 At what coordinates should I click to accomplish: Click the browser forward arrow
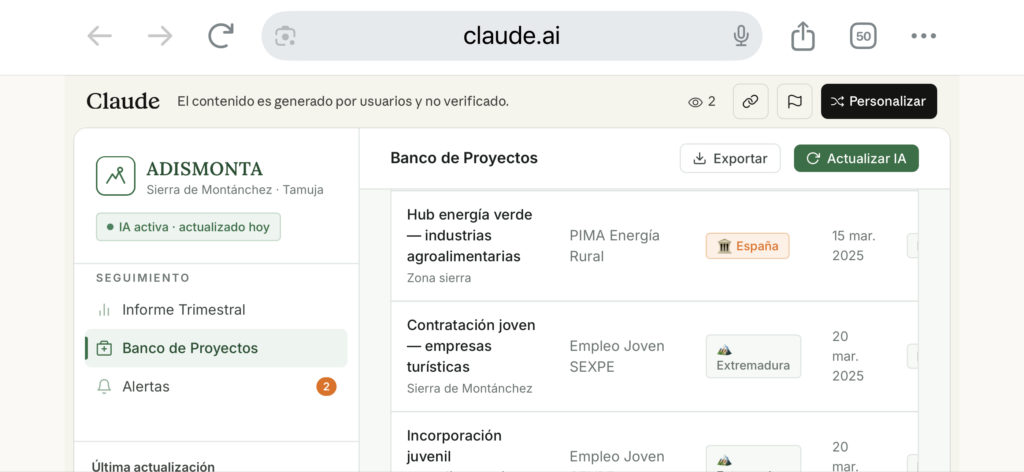[x=160, y=36]
